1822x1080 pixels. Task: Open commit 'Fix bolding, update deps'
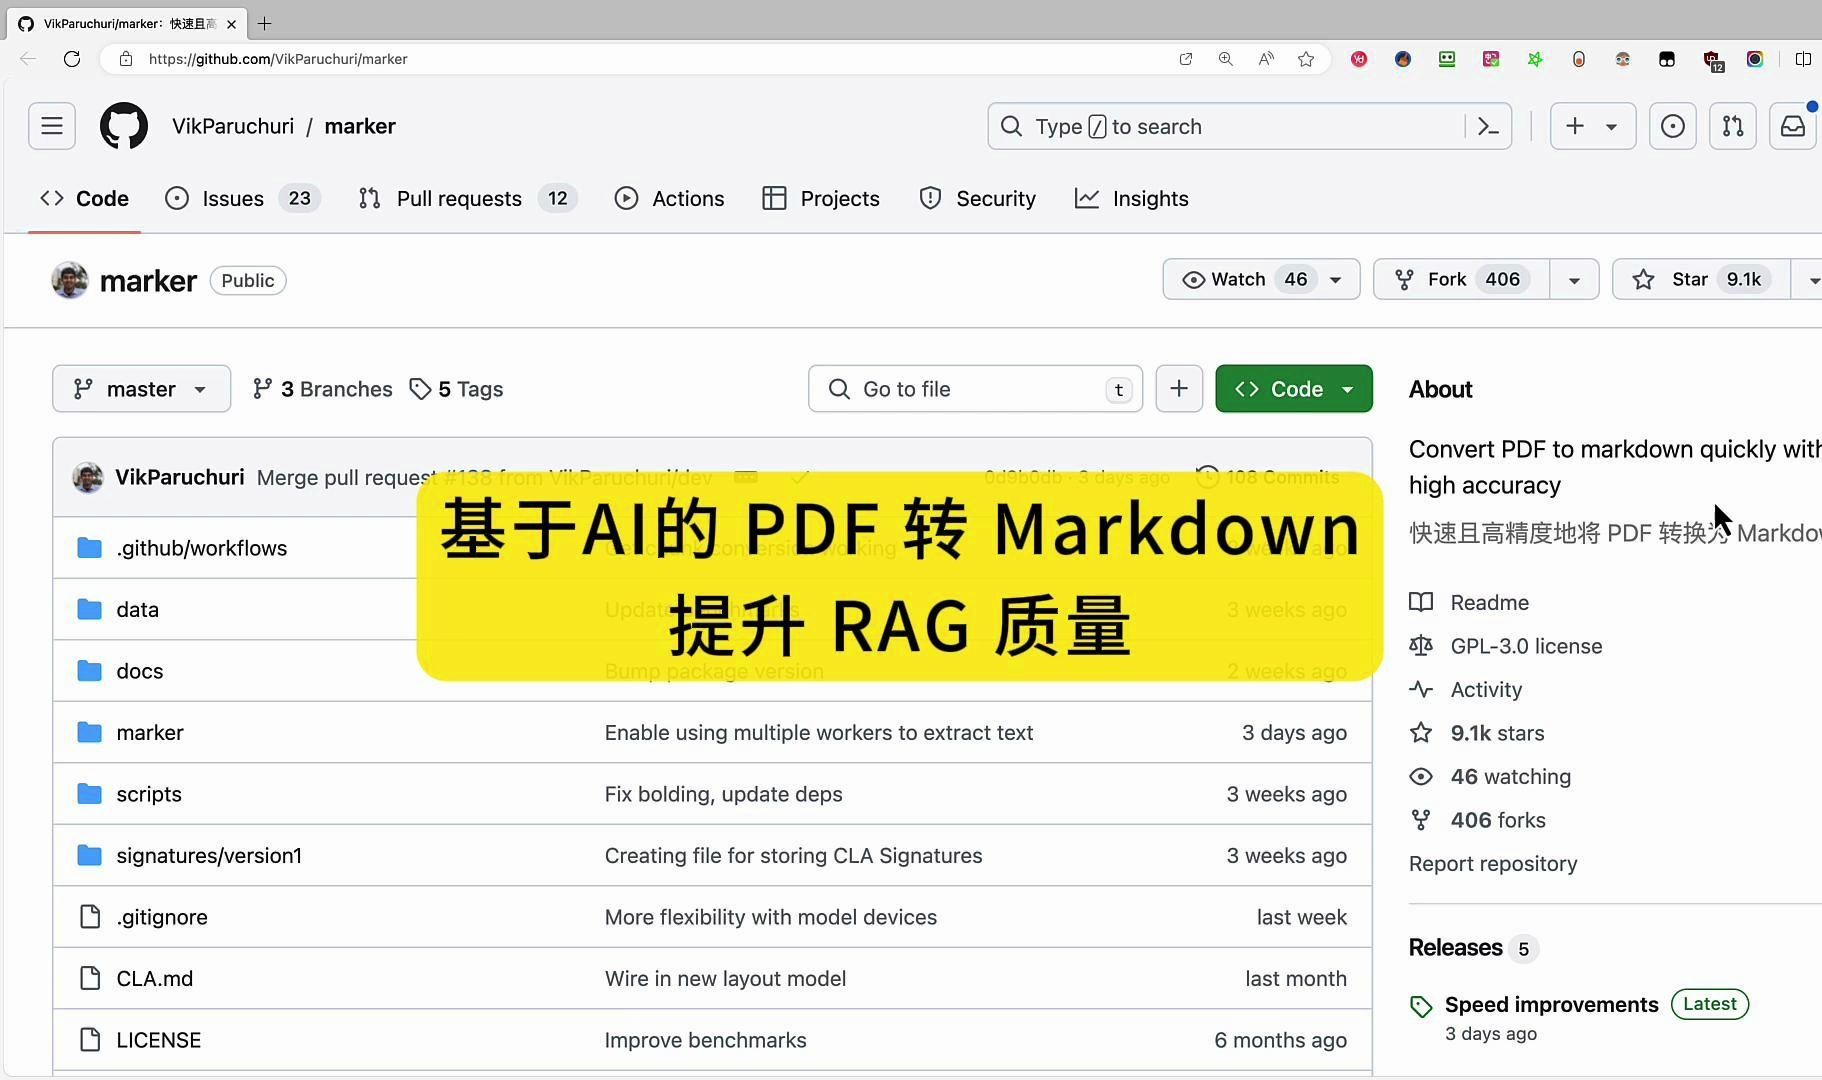point(723,794)
